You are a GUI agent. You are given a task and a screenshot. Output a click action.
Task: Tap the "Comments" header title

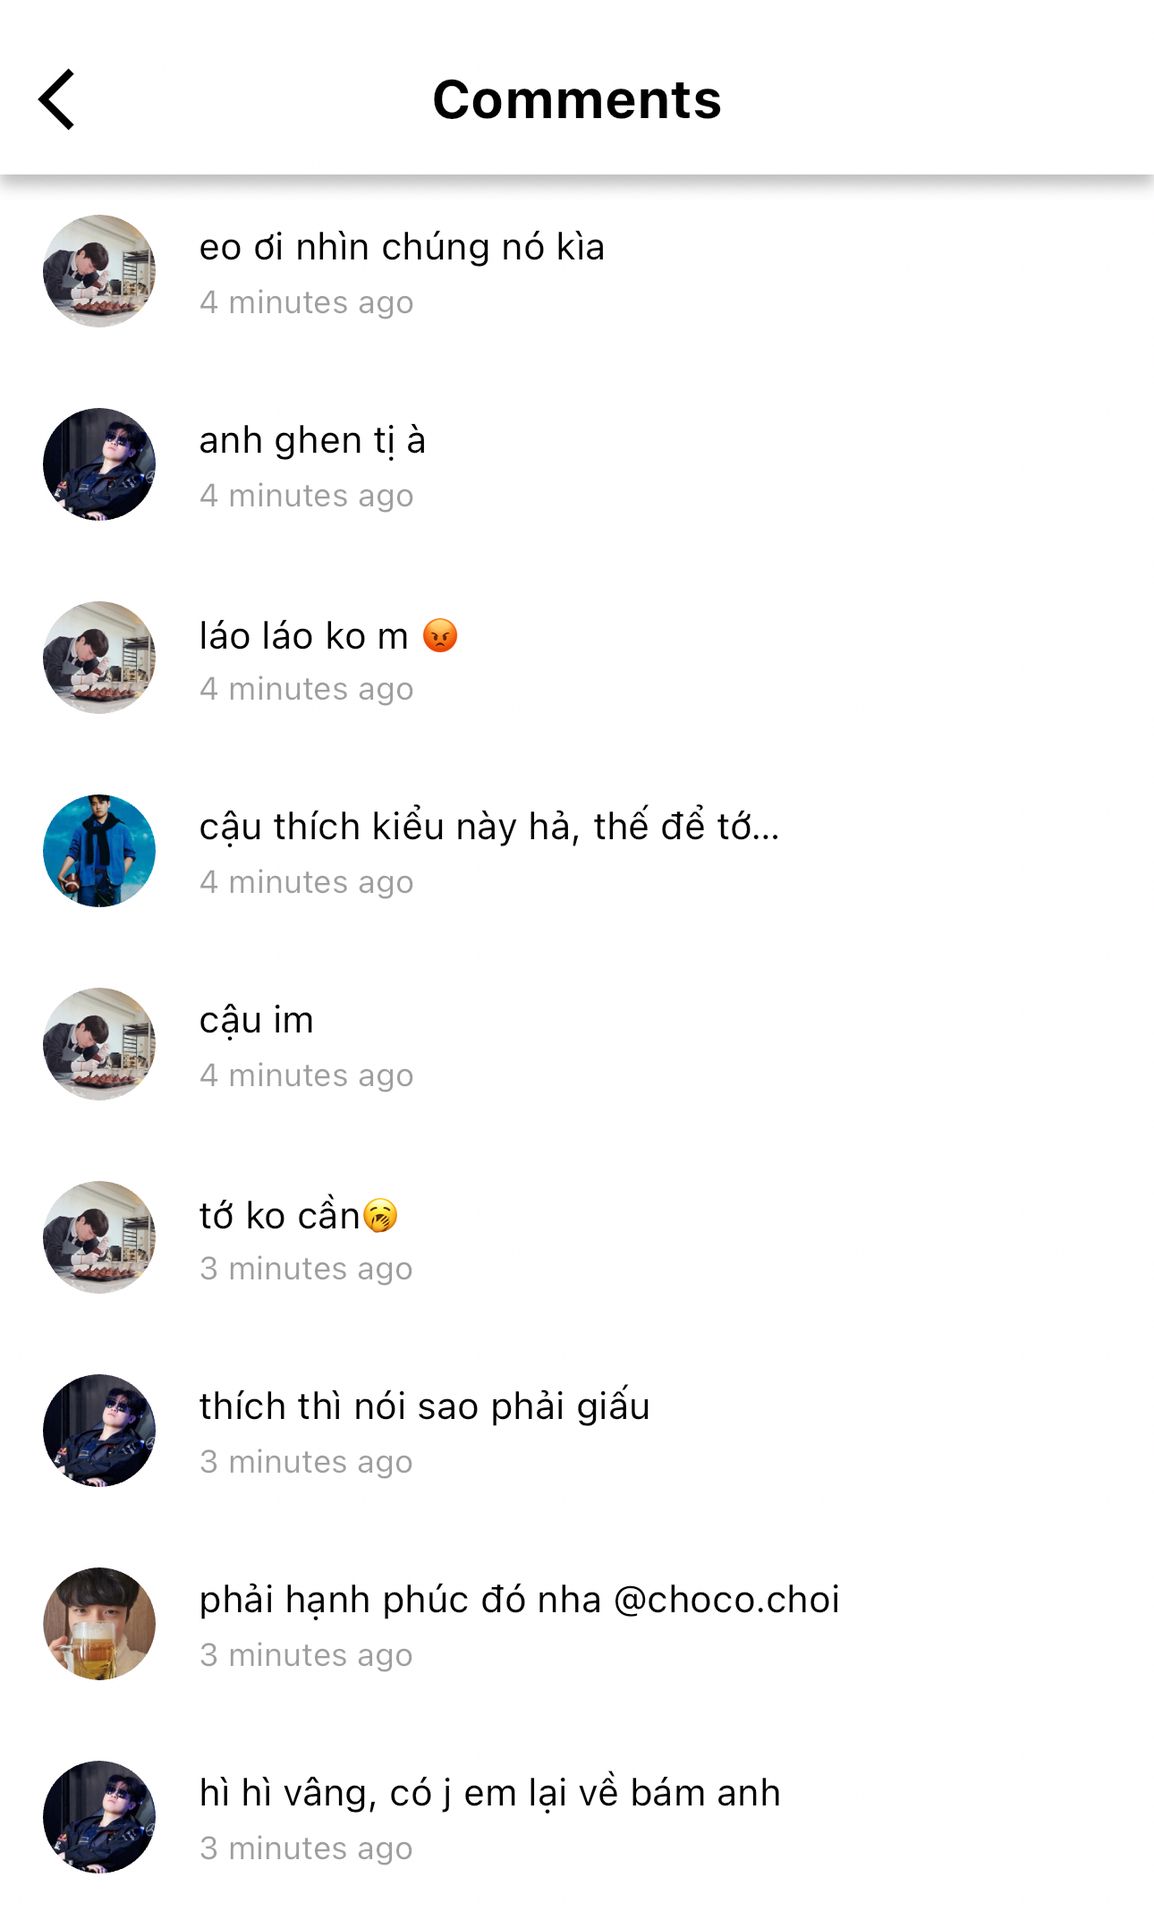point(577,99)
